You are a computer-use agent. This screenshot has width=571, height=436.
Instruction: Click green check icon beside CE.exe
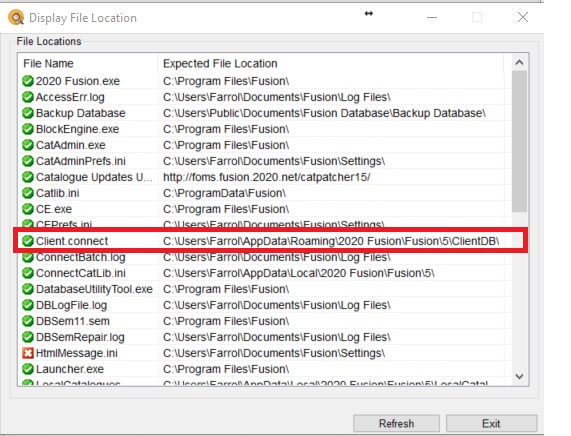click(28, 209)
